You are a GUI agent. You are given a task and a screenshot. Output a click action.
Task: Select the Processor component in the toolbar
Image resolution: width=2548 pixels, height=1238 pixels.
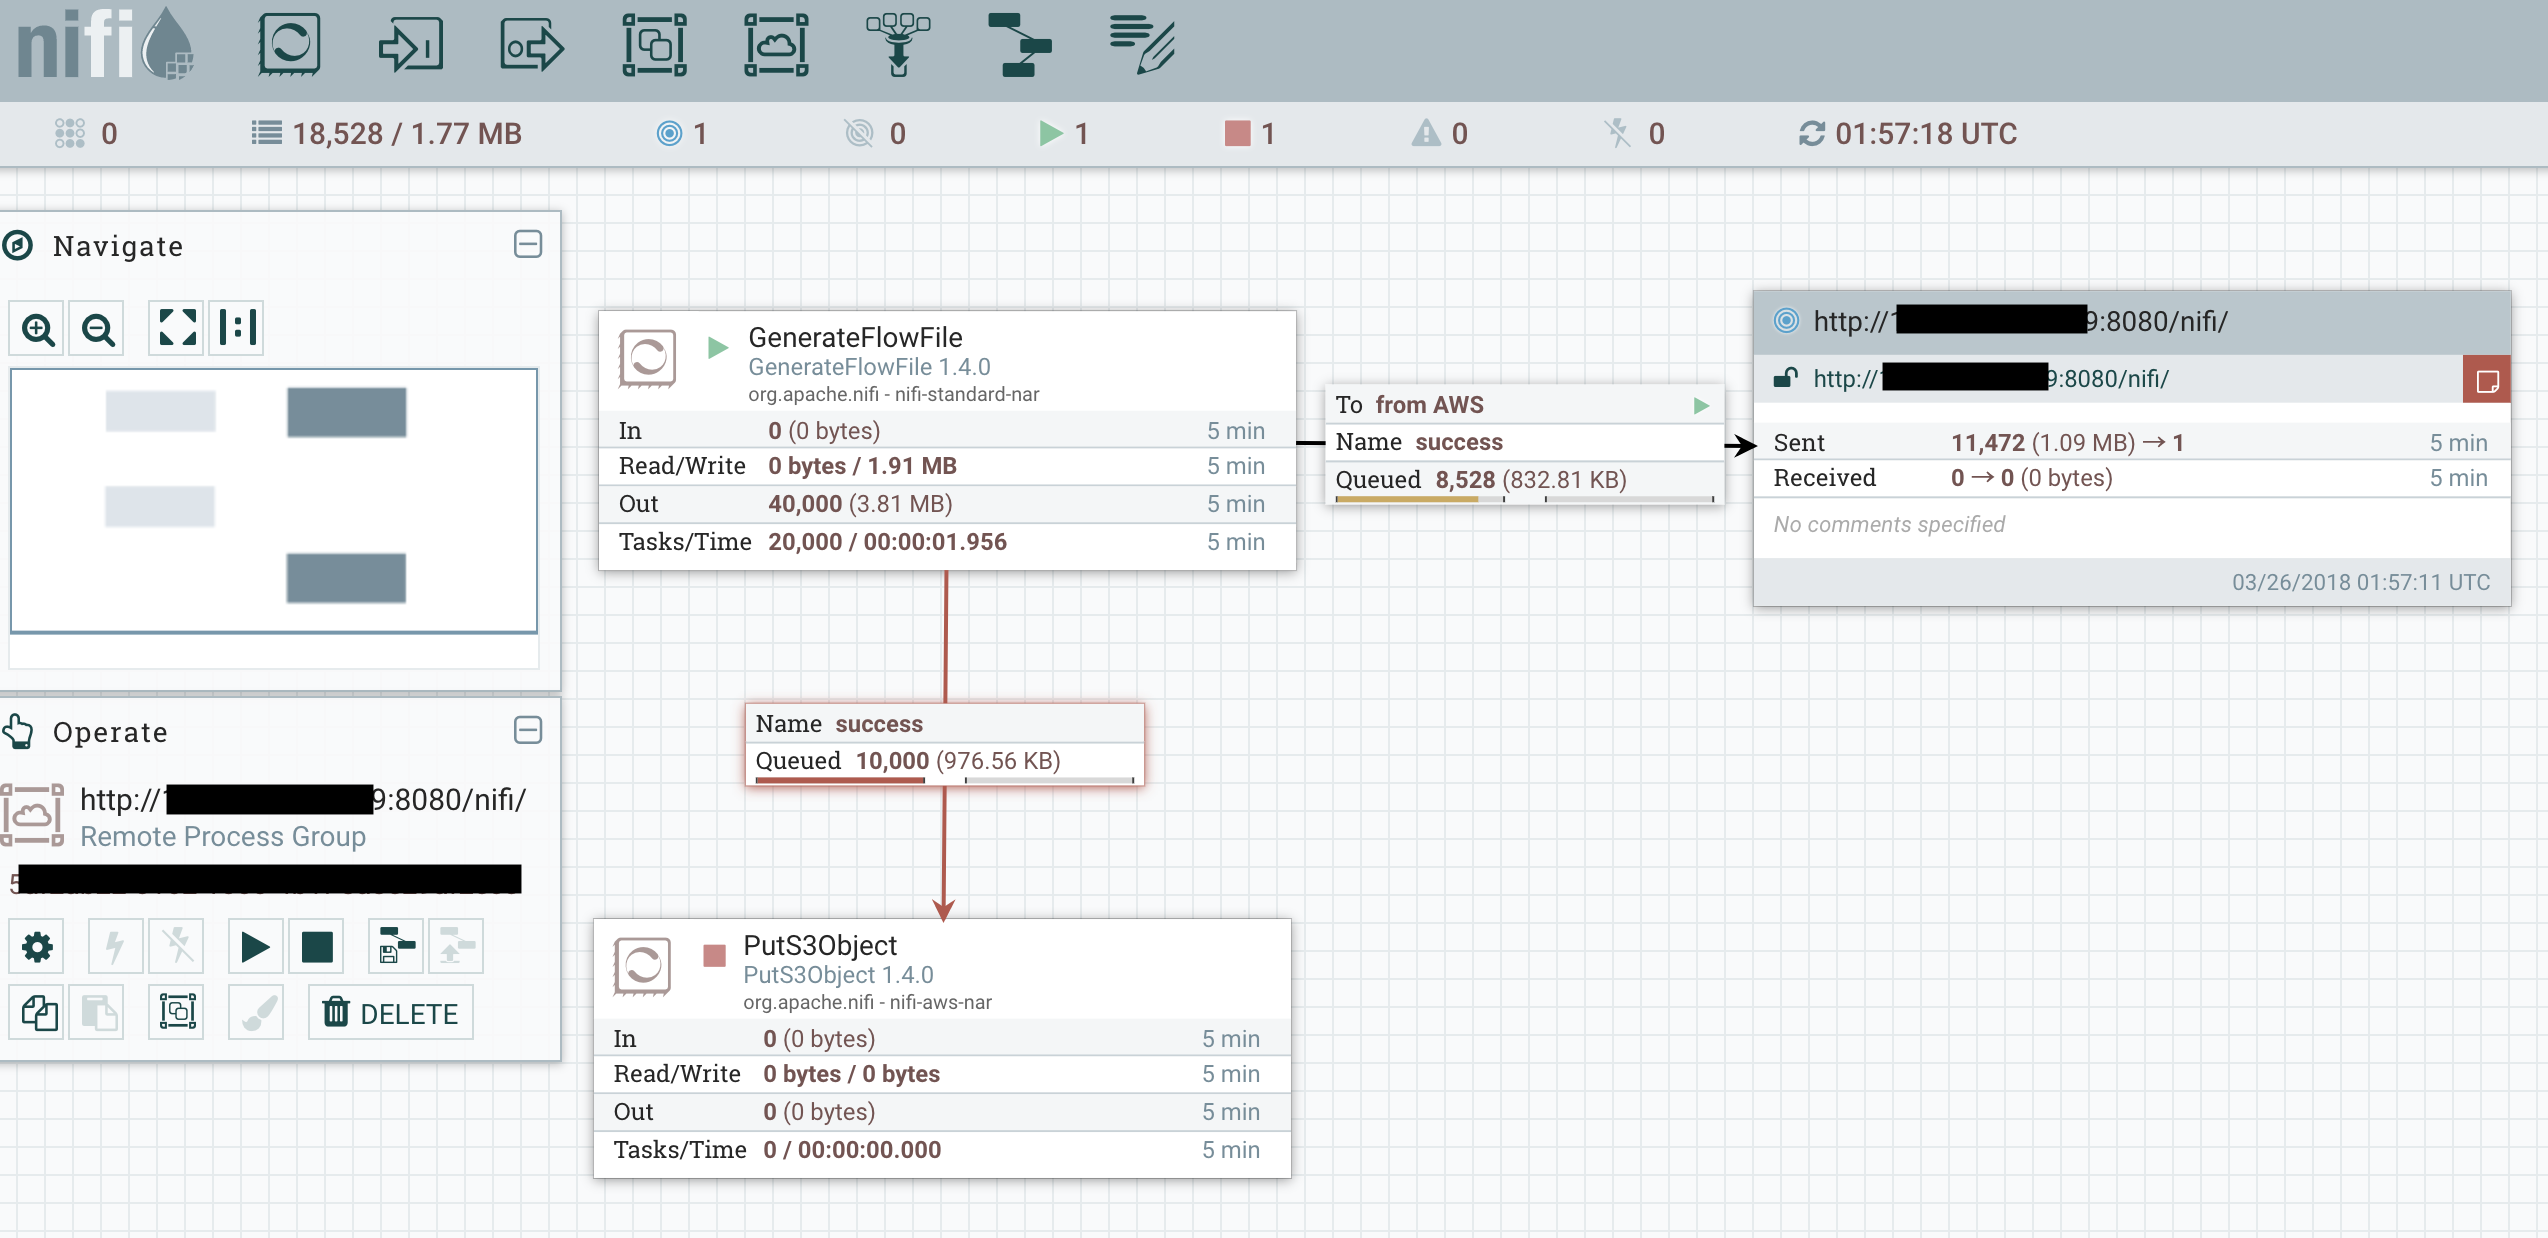click(x=289, y=45)
